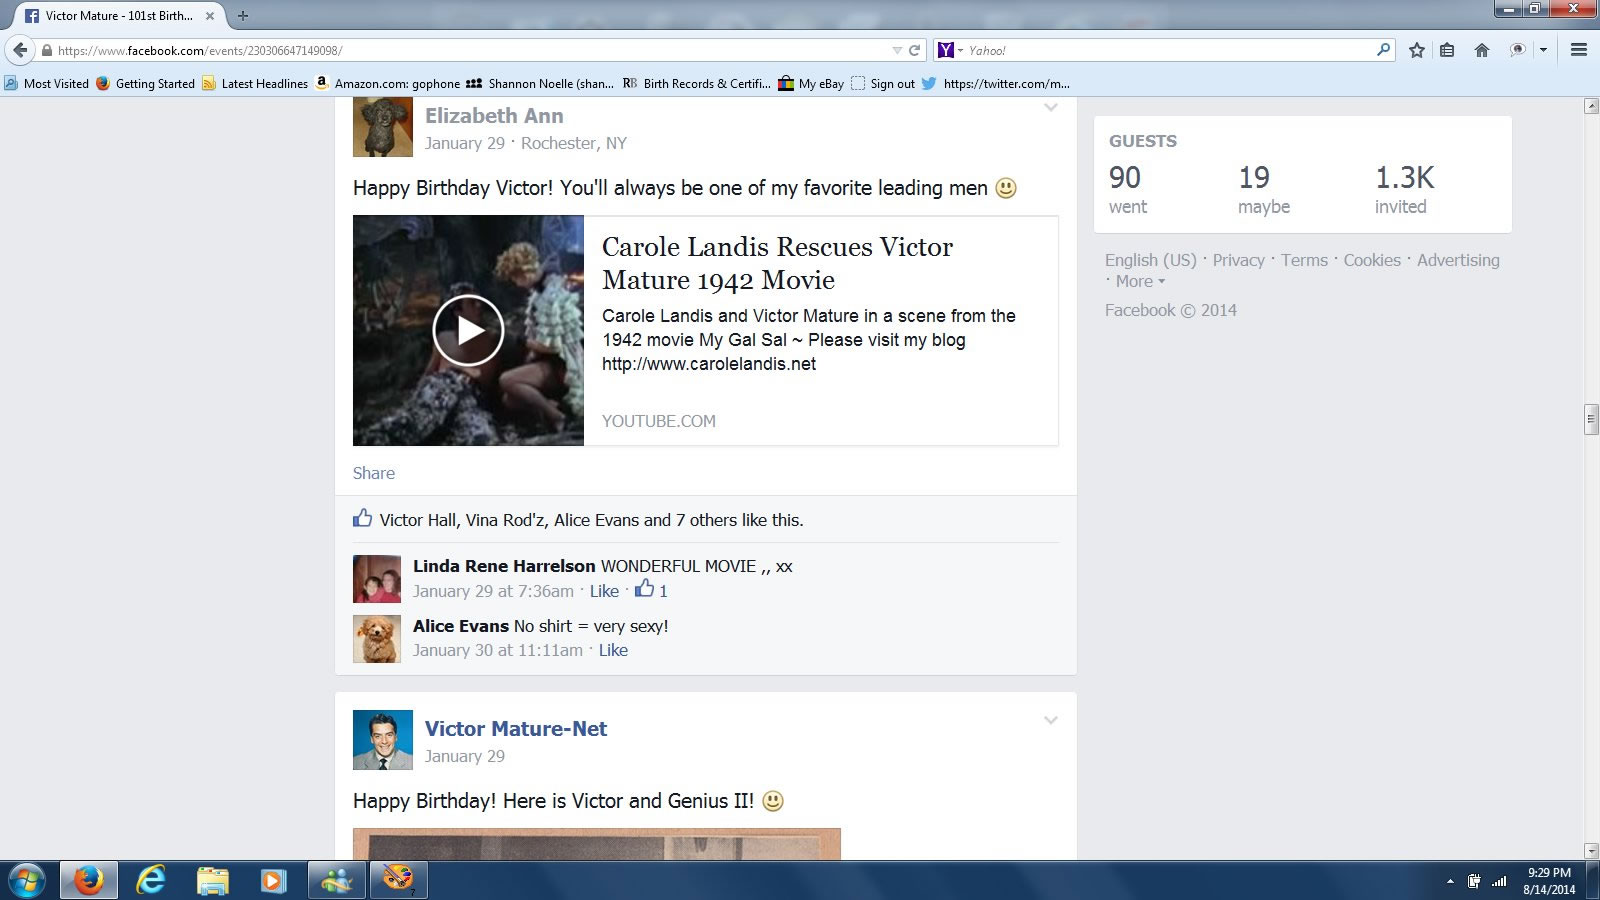Click the Victor Mature-Net name link

(516, 729)
